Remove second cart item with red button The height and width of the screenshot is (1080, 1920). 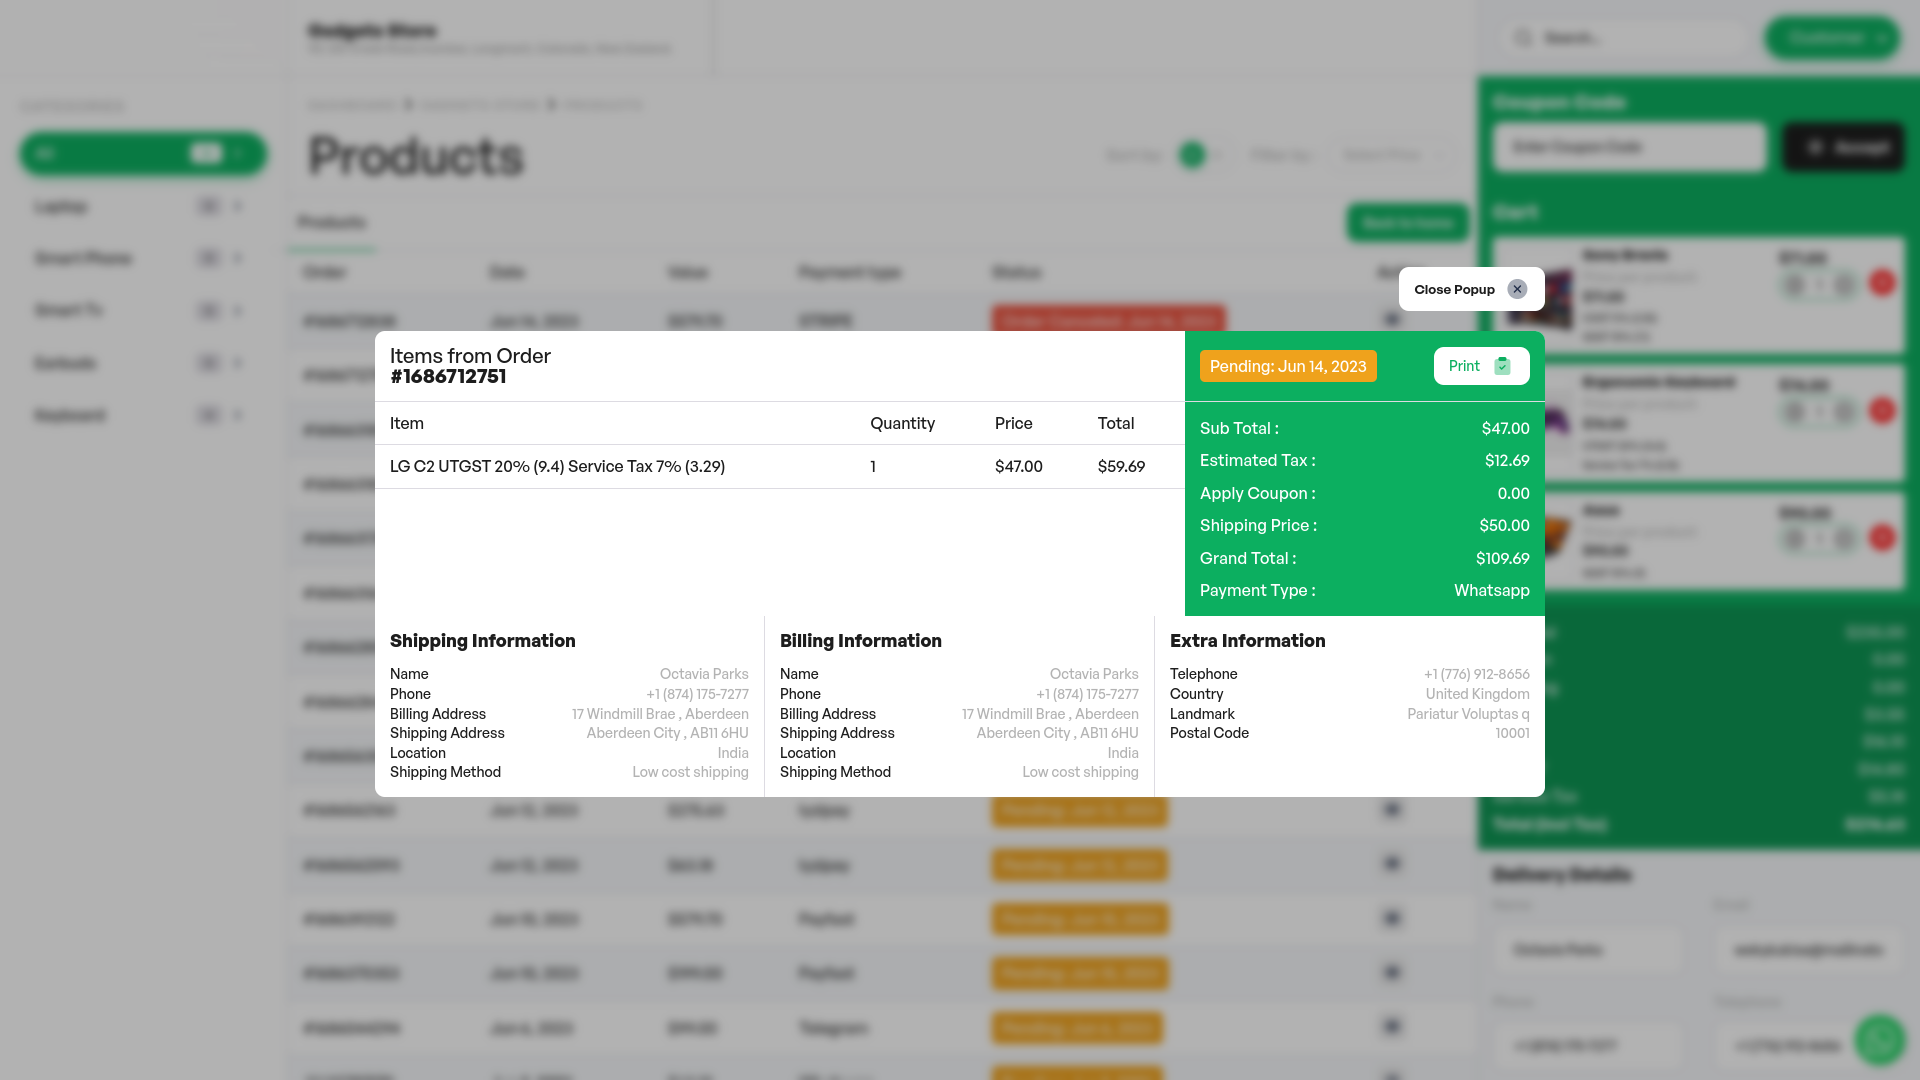pos(1882,411)
